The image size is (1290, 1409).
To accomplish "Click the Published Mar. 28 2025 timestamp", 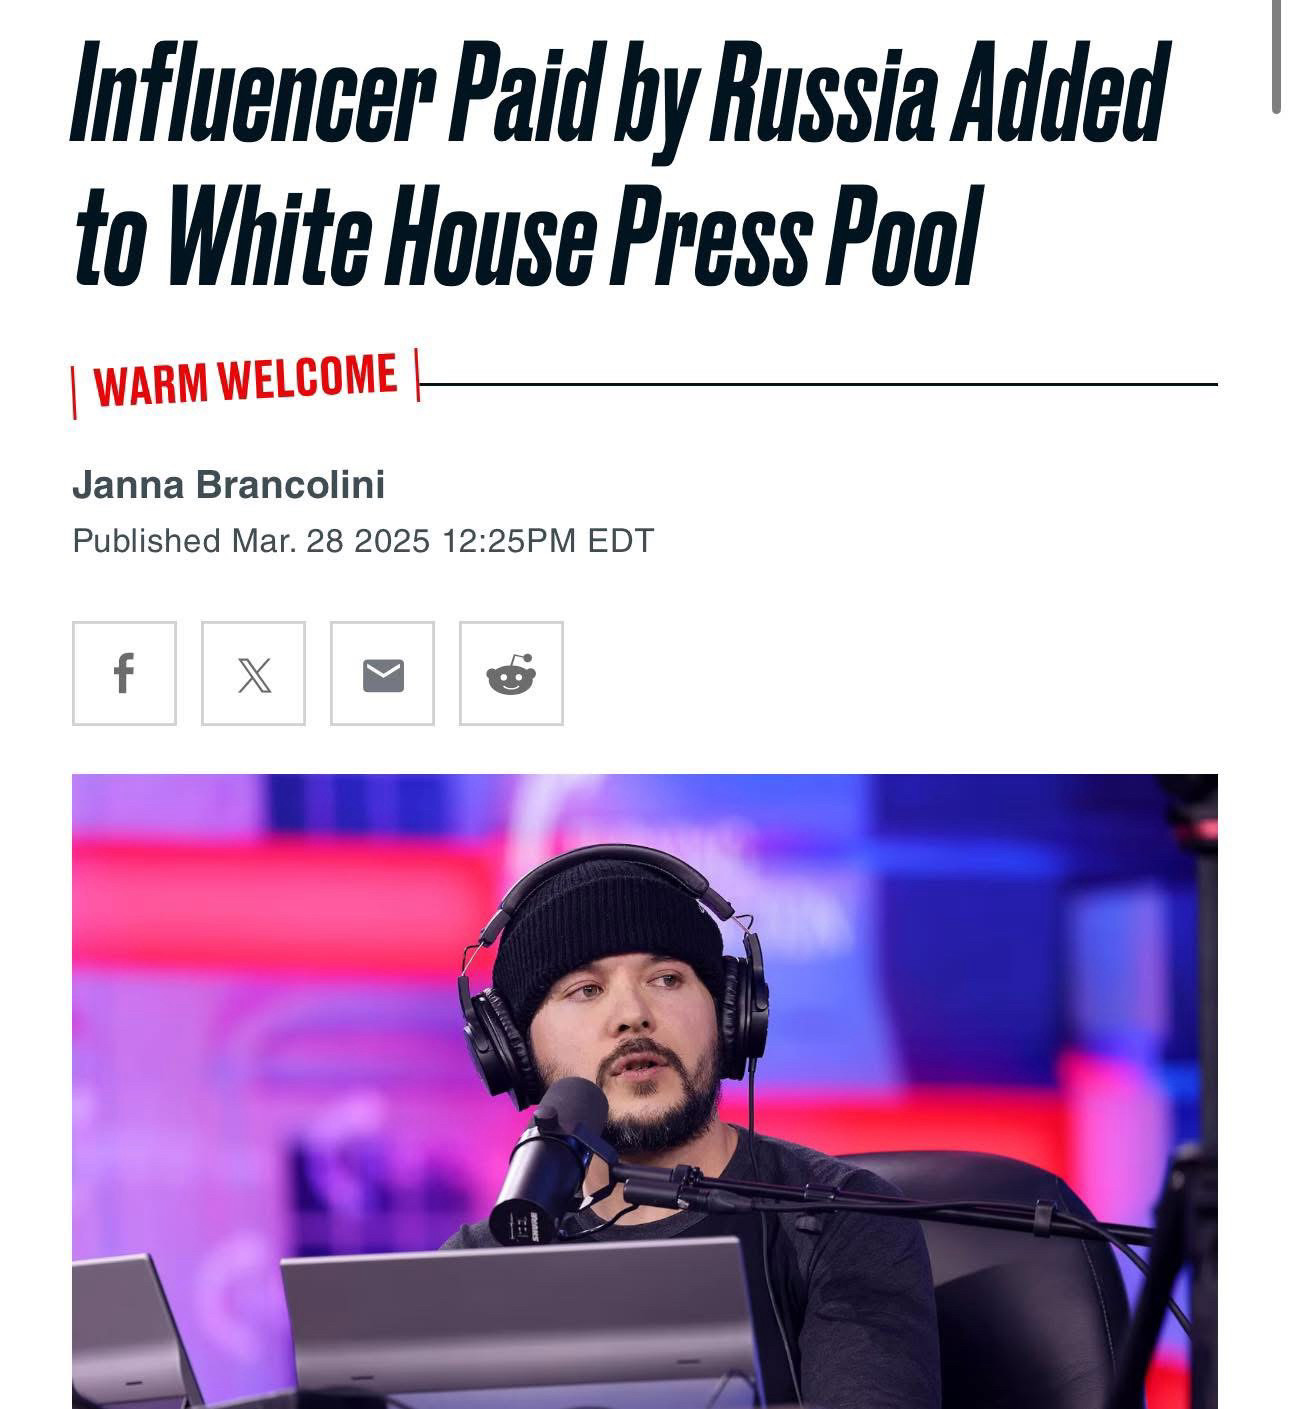I will [x=363, y=541].
